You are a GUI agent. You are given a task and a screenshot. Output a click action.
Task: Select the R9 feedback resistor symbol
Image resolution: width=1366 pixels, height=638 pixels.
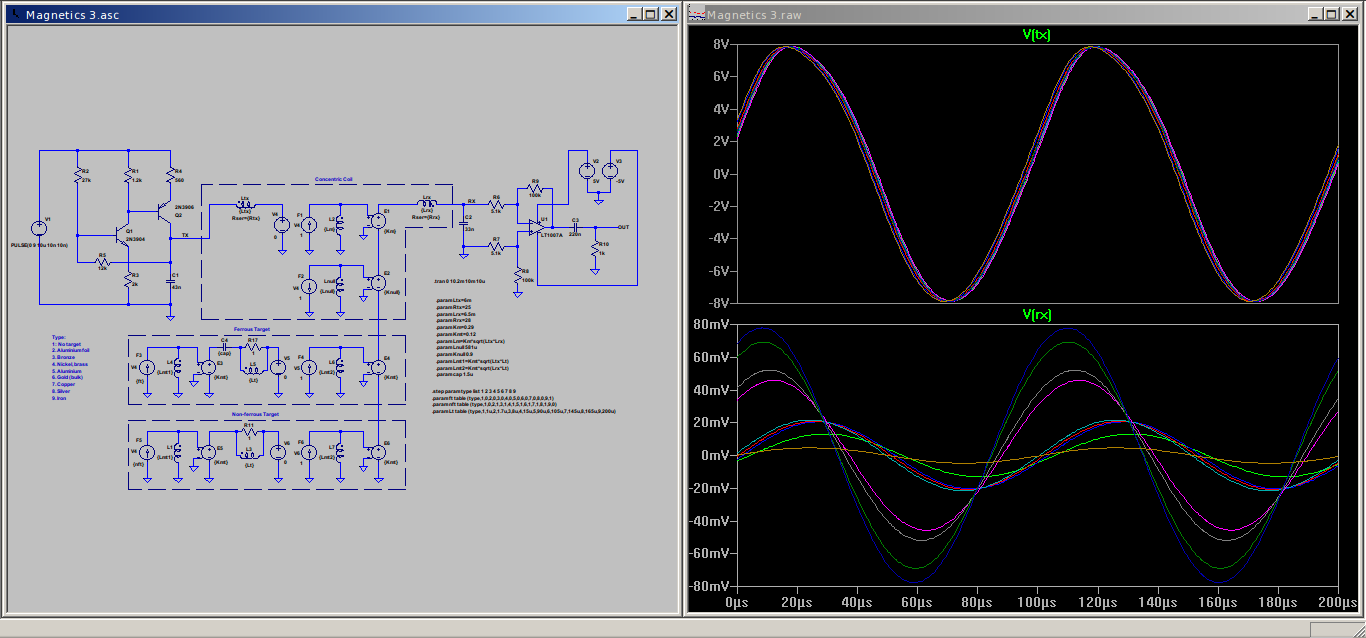click(535, 188)
